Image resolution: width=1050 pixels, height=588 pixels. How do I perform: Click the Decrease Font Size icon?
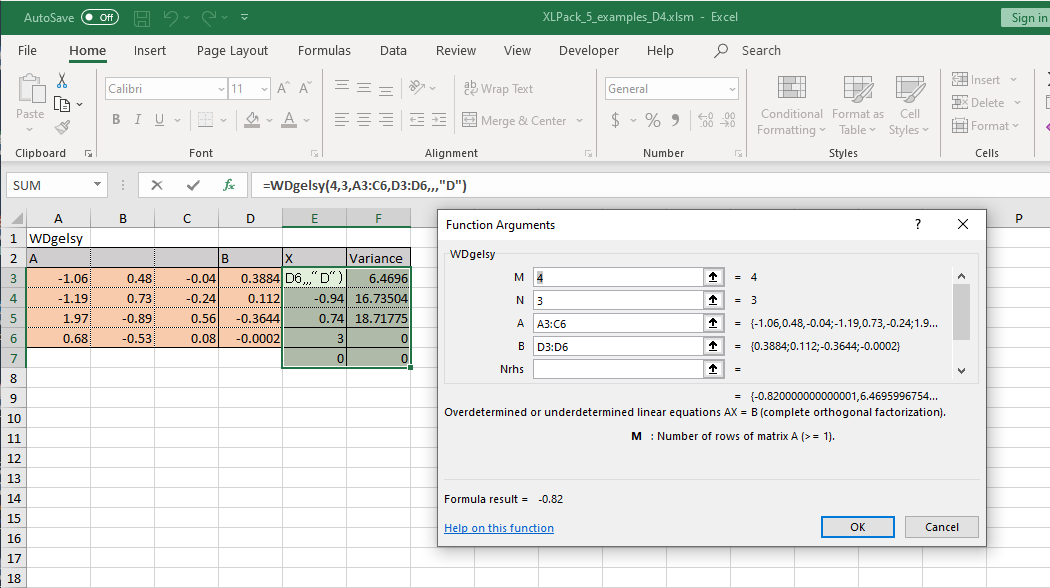[x=305, y=88]
